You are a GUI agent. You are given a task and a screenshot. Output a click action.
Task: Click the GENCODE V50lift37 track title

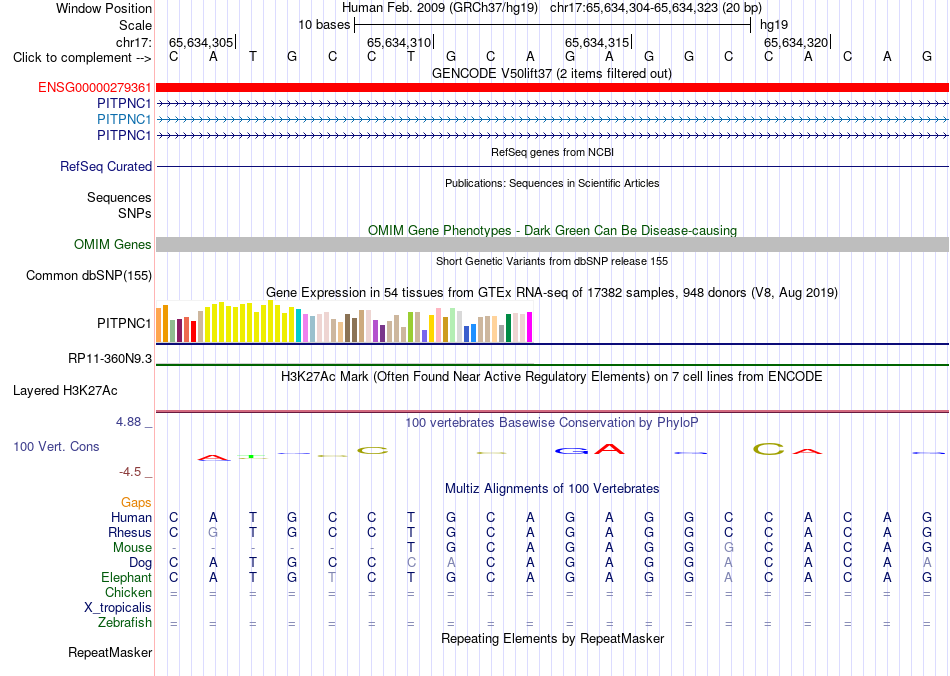[x=551, y=74]
